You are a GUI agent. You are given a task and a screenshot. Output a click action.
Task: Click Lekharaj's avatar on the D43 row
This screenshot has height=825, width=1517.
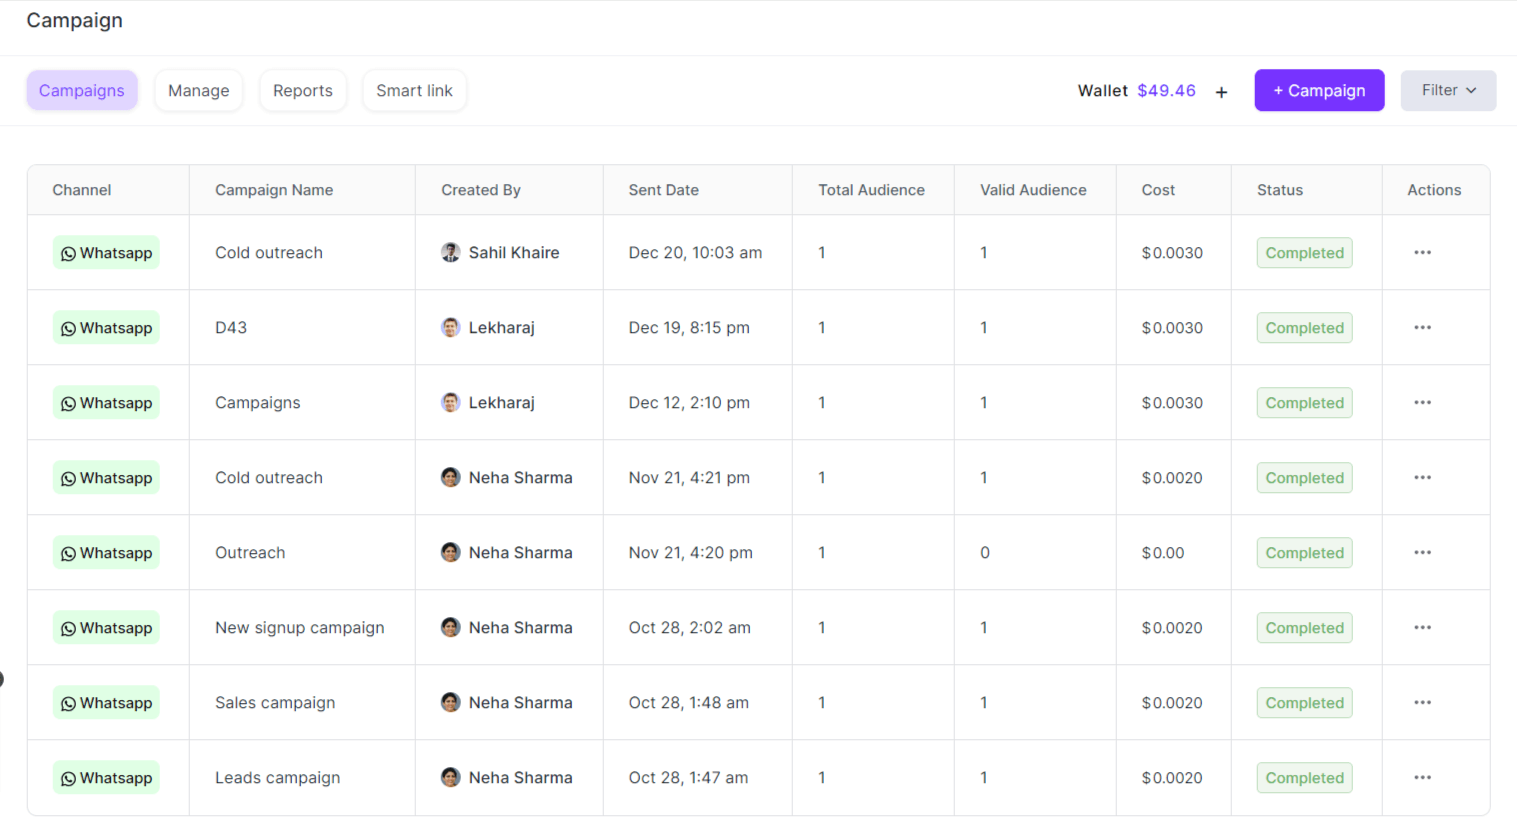click(450, 327)
